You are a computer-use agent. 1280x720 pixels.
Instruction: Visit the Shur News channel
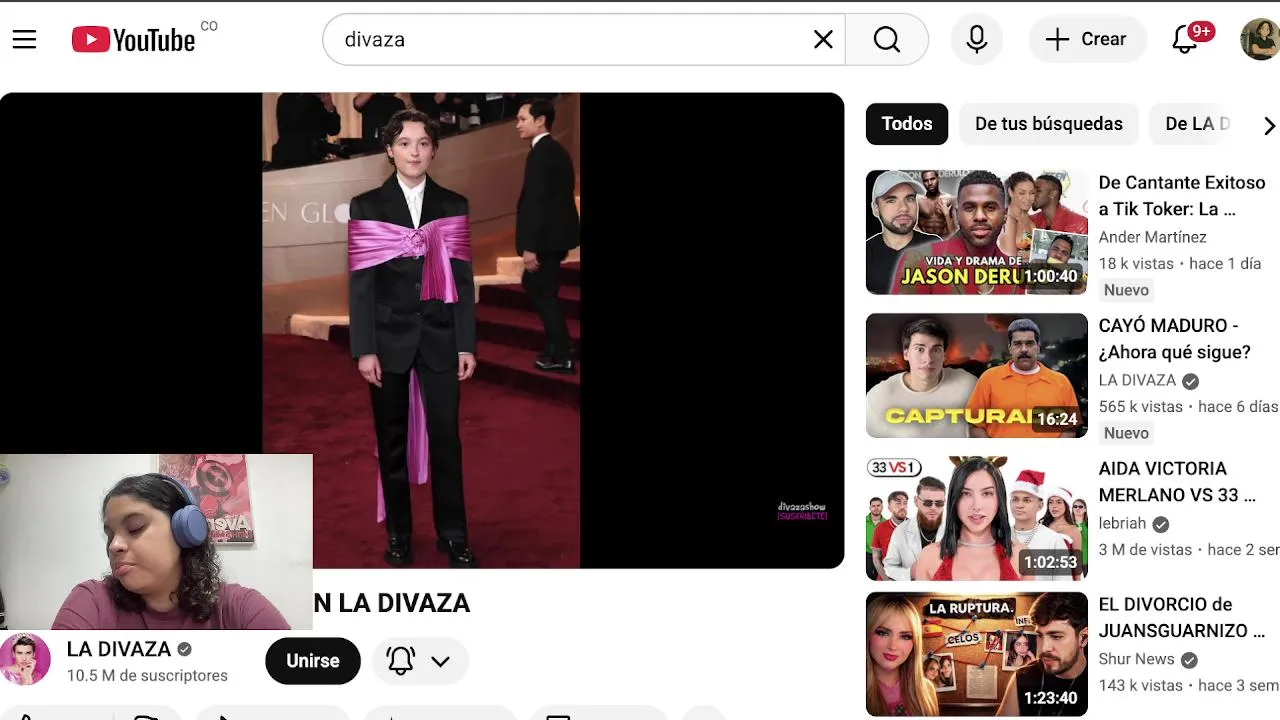1136,659
